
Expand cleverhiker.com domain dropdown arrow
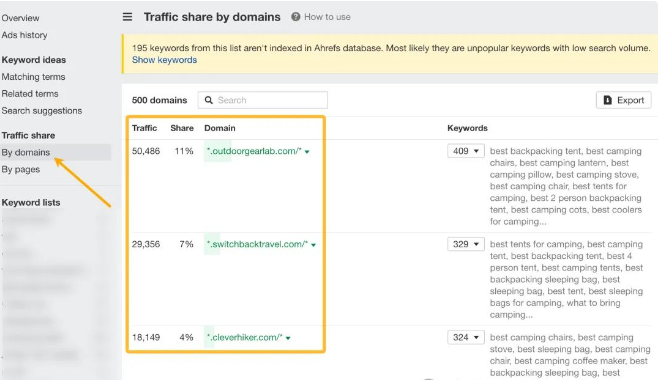[x=288, y=338]
